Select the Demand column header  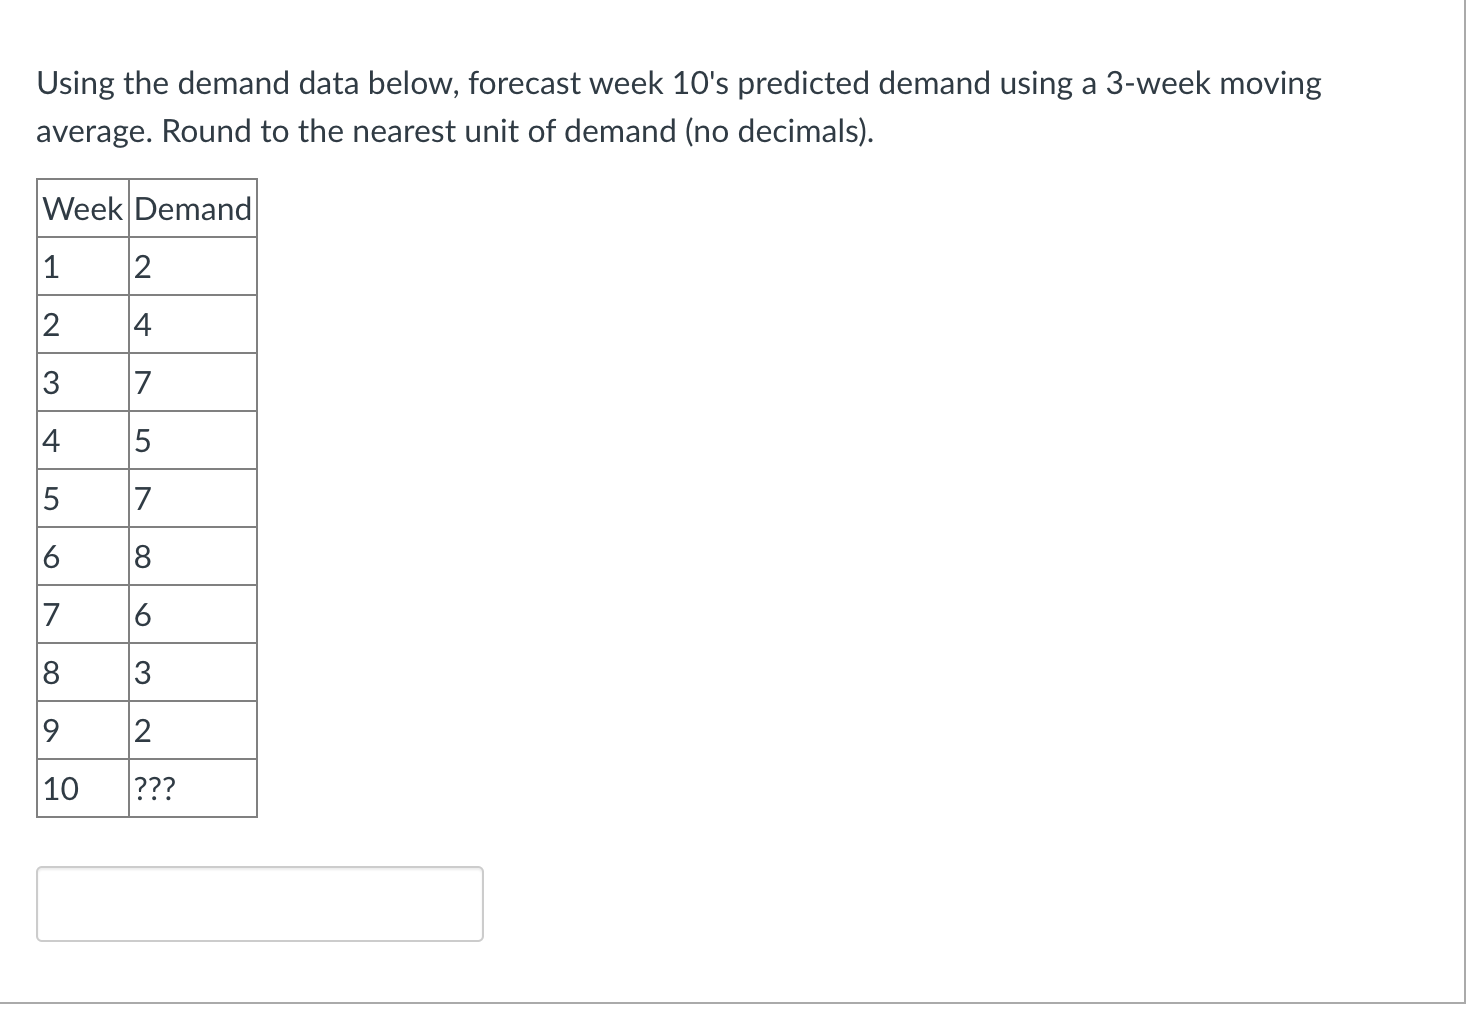pos(192,208)
